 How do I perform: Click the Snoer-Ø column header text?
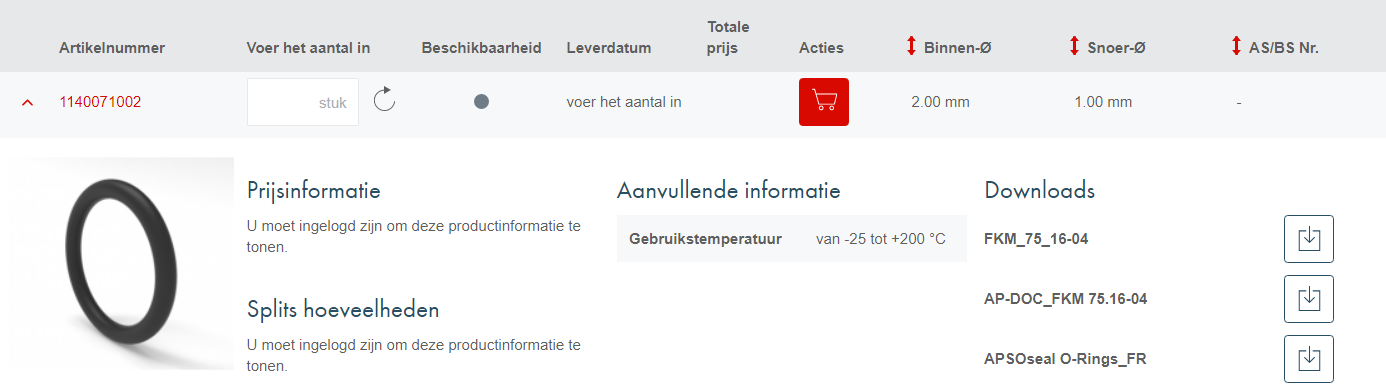pos(1117,47)
